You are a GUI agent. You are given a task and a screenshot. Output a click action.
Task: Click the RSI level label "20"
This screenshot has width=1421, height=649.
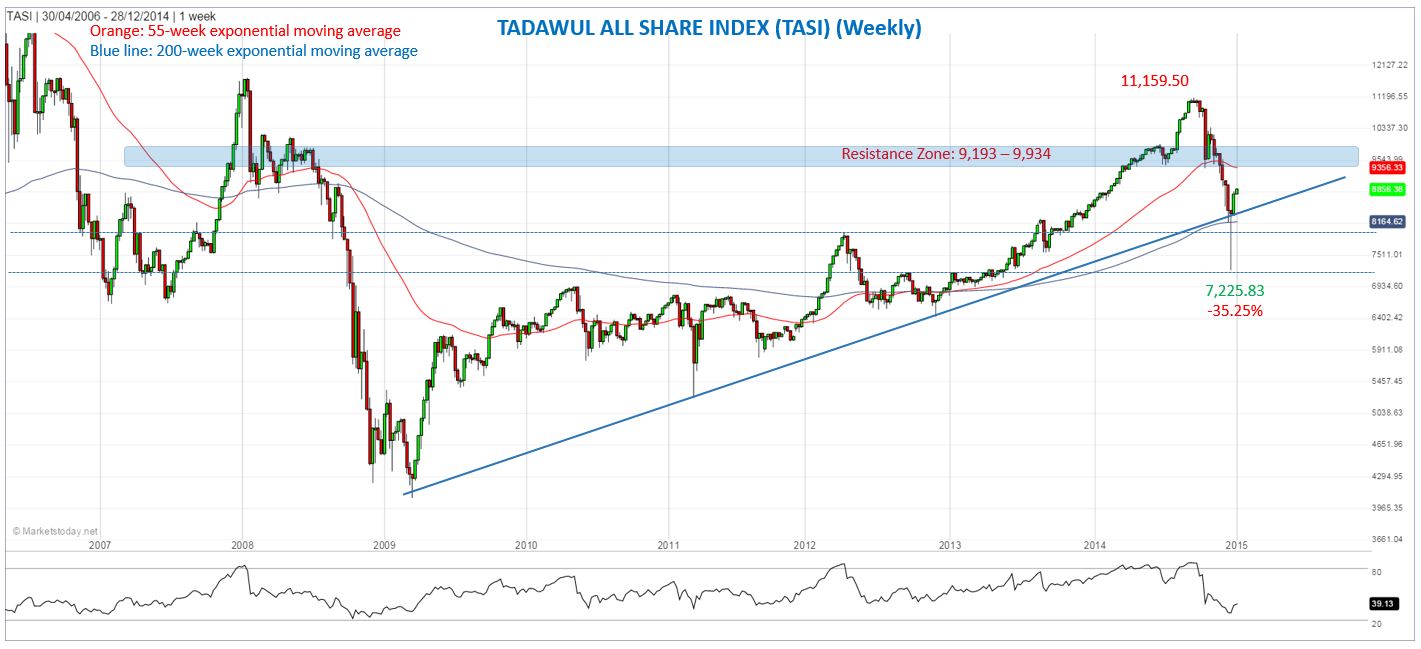point(1376,624)
